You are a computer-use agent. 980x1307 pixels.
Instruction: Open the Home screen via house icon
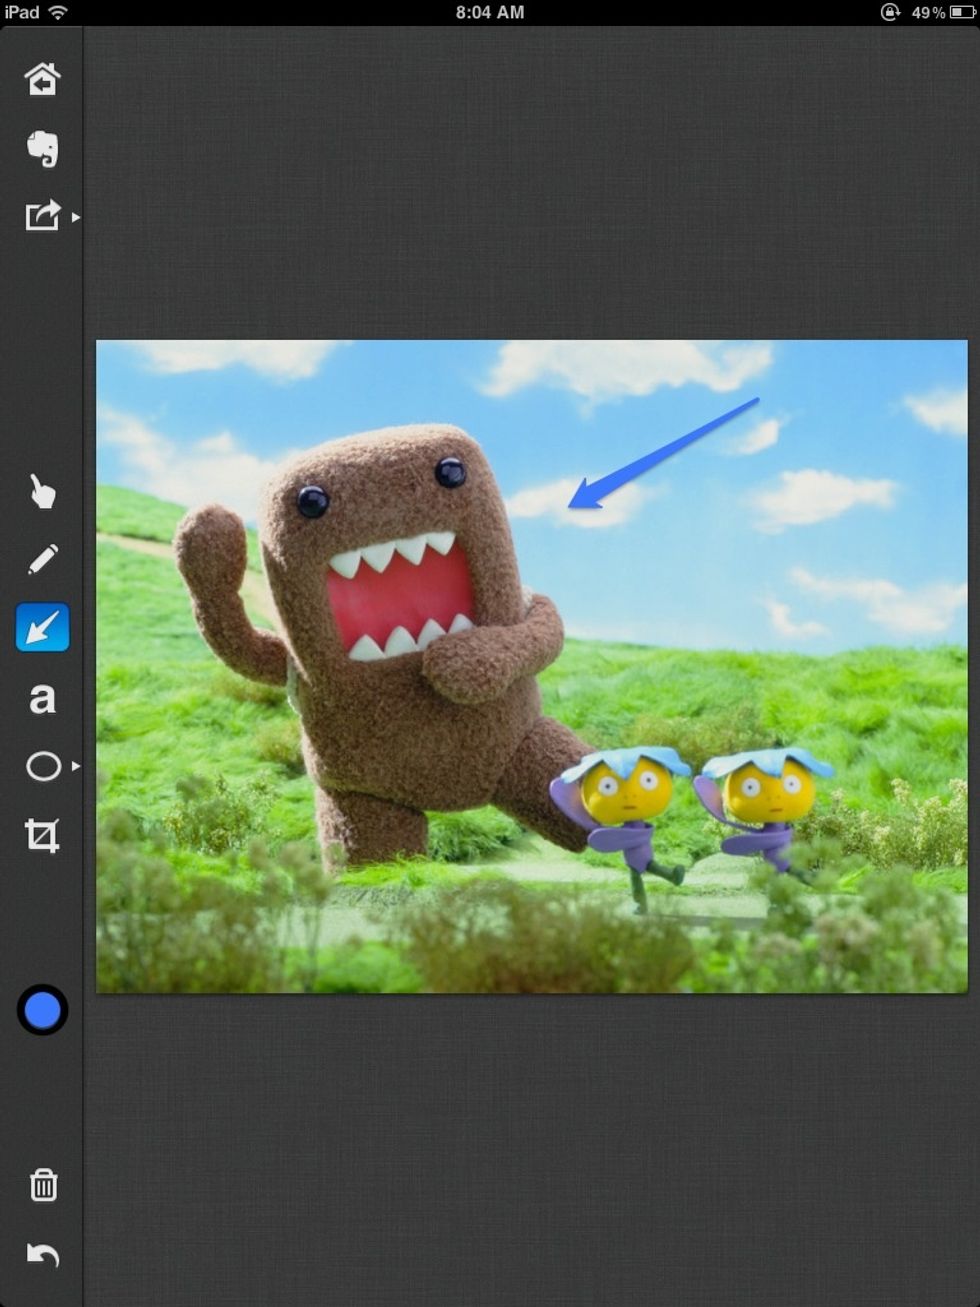[42, 78]
